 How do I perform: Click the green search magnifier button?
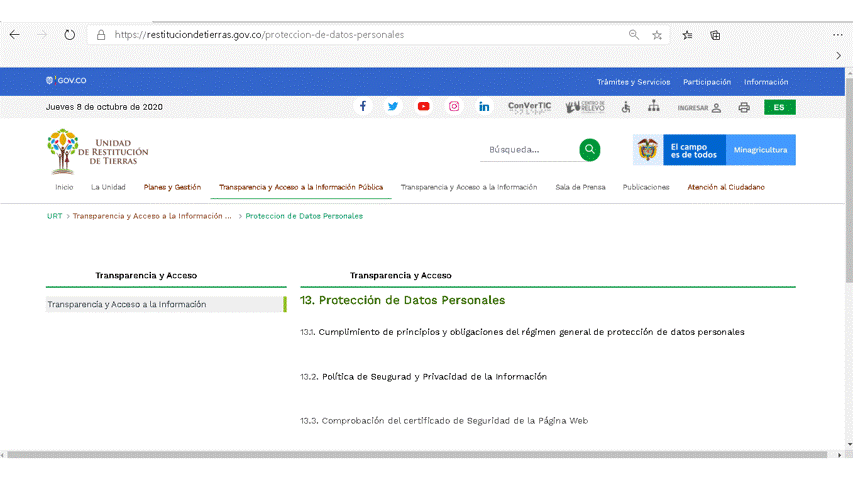pyautogui.click(x=590, y=150)
